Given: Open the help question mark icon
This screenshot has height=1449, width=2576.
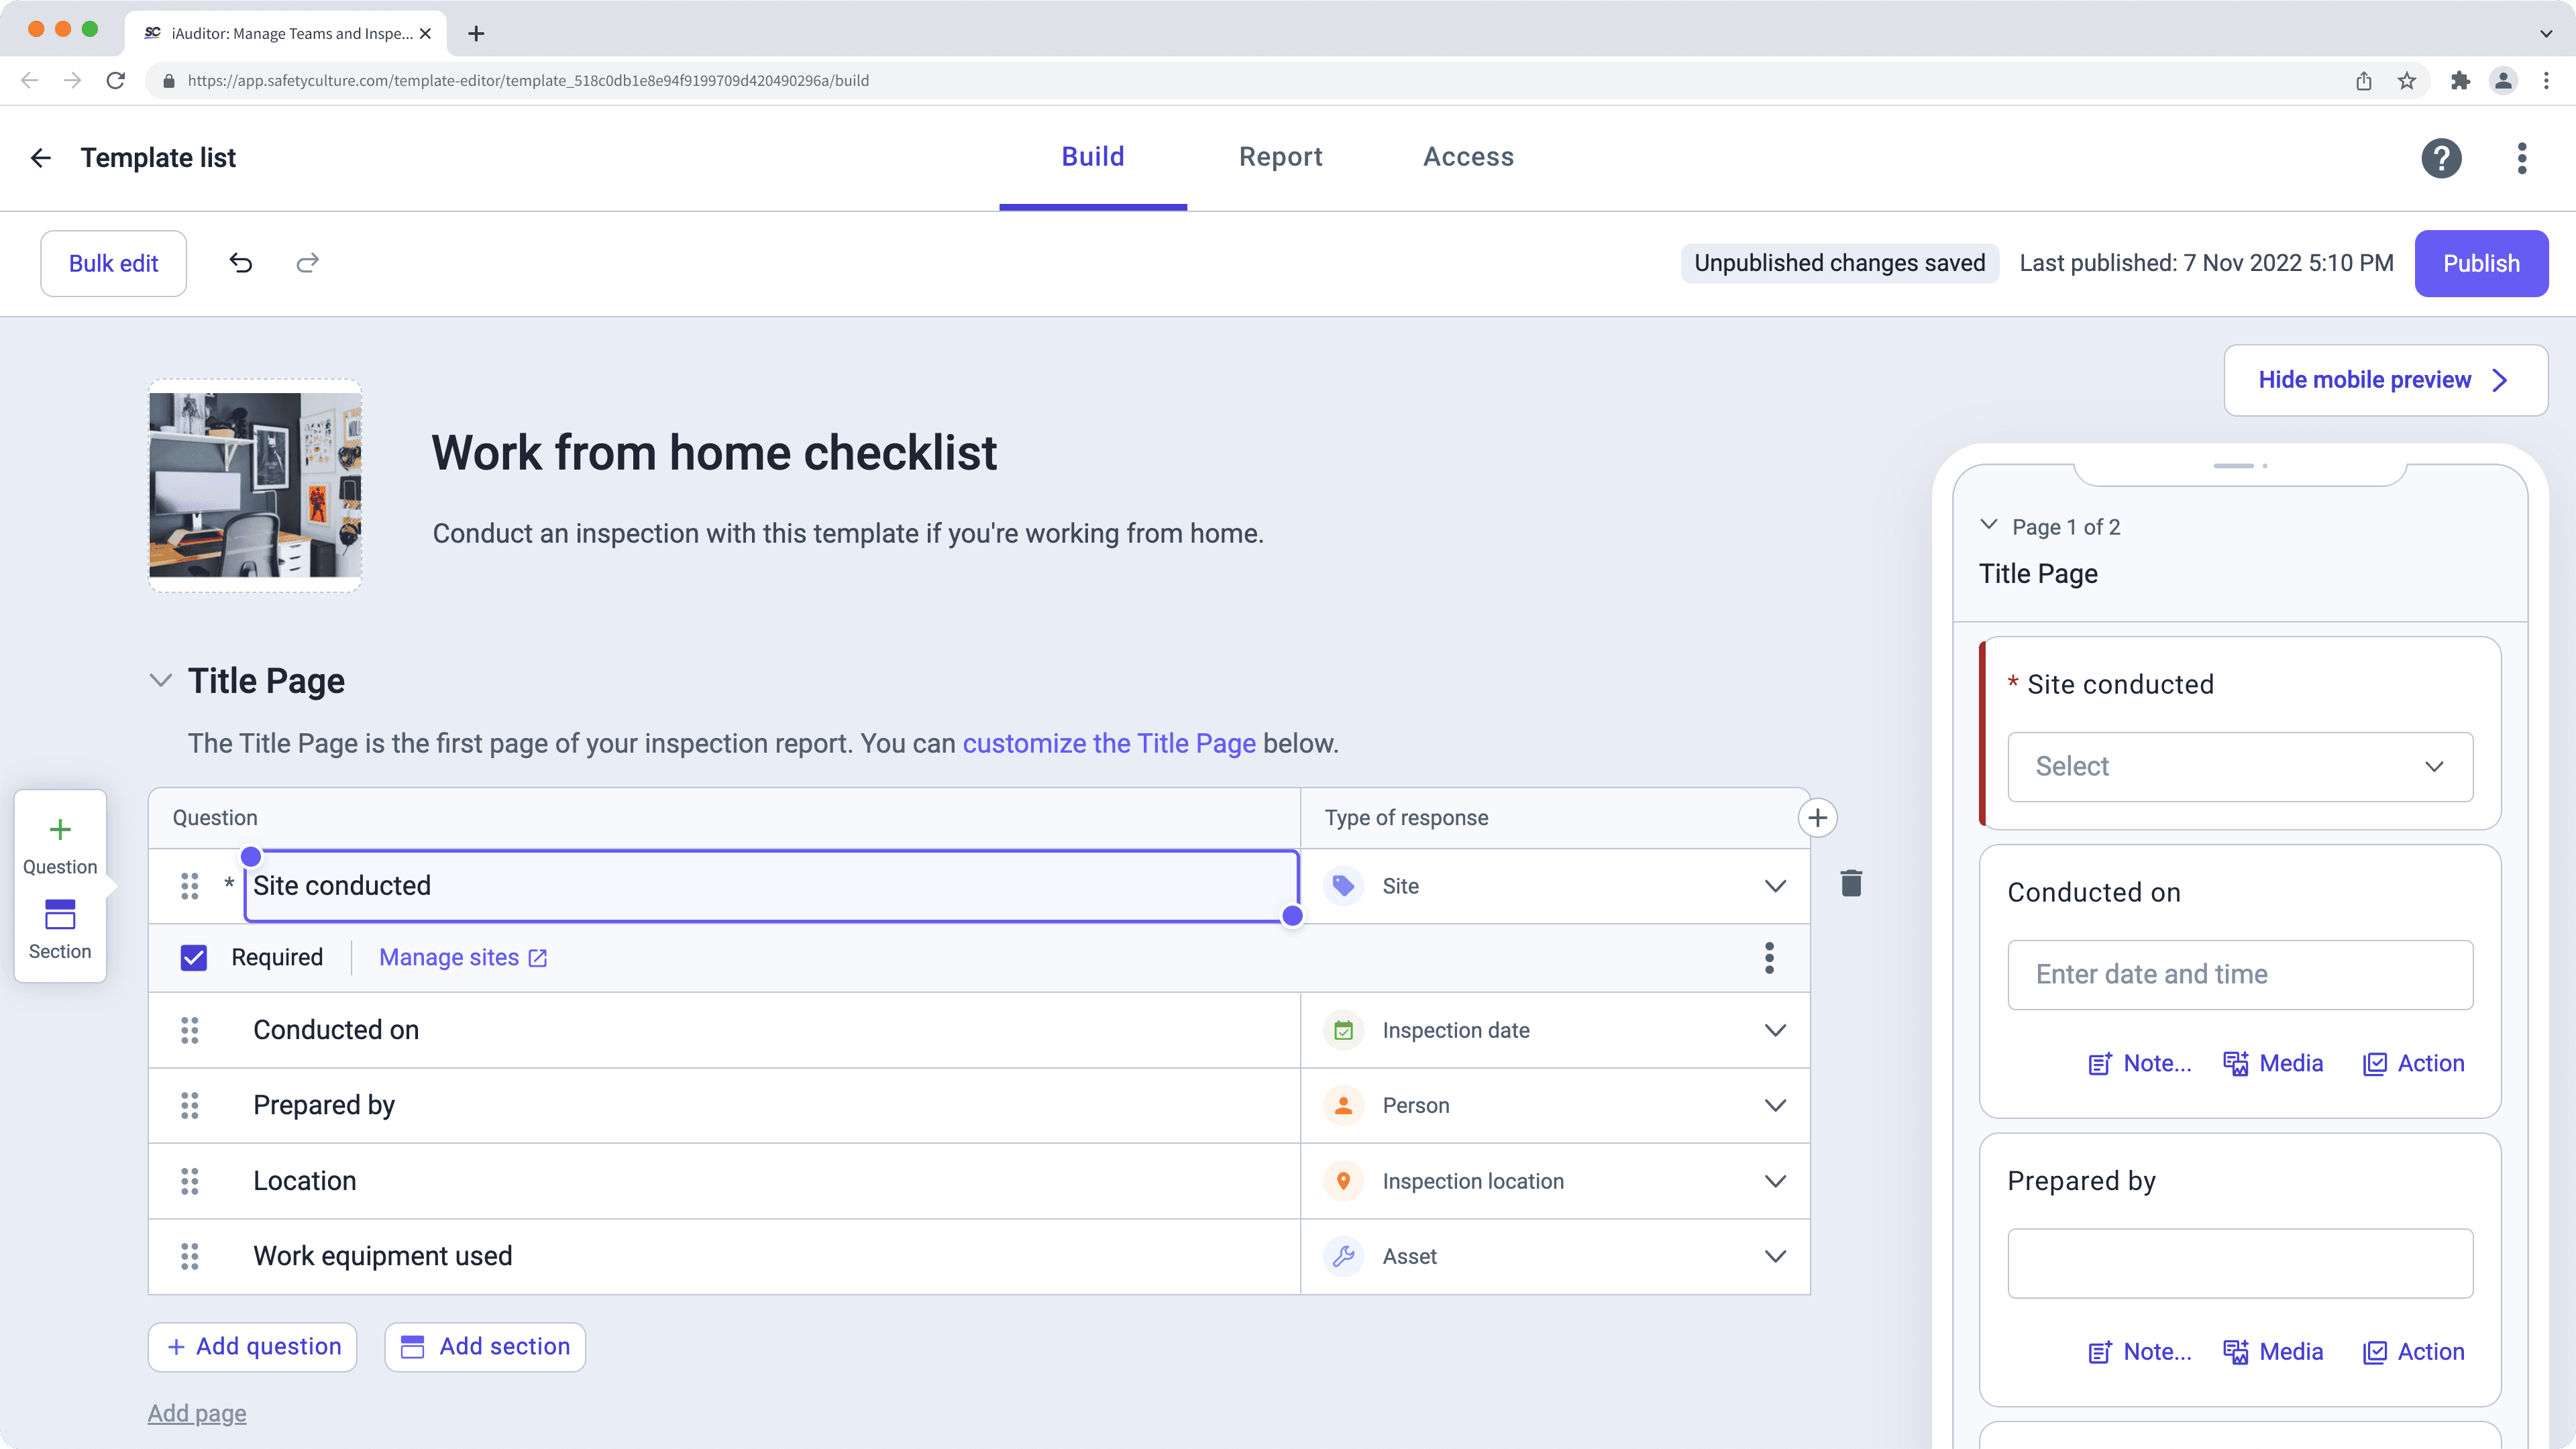Looking at the screenshot, I should [x=2441, y=158].
